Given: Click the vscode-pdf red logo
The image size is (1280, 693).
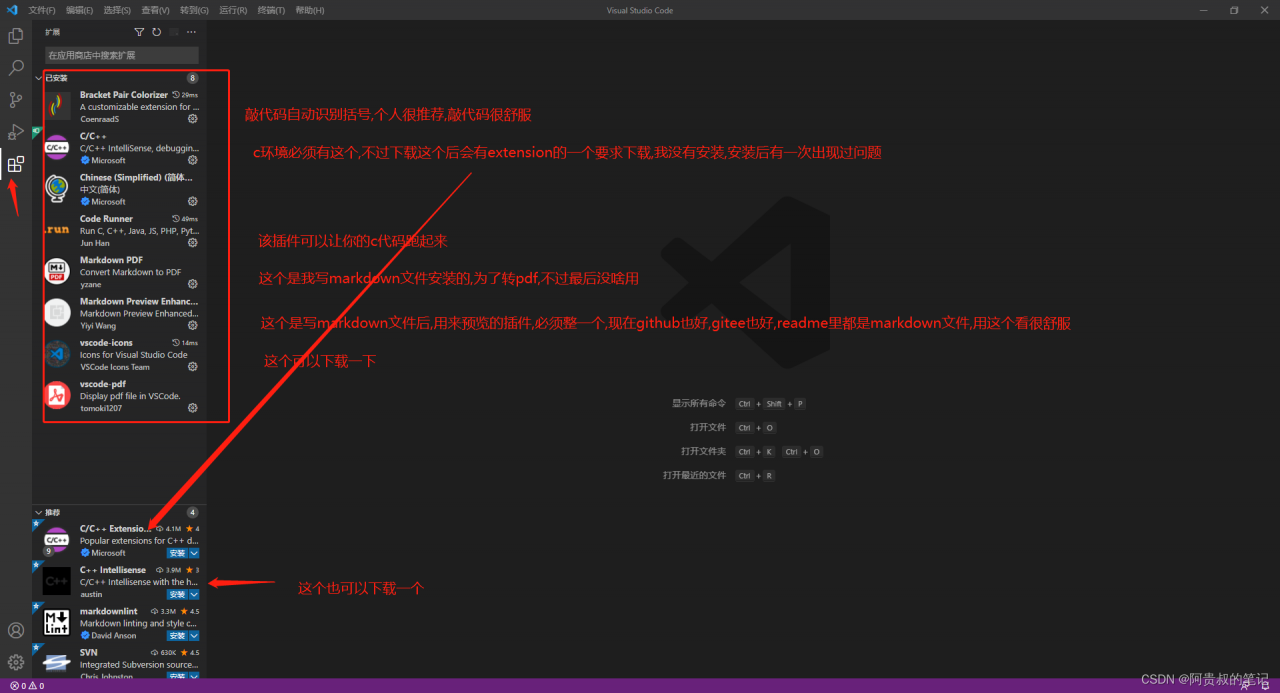Looking at the screenshot, I should tap(58, 395).
